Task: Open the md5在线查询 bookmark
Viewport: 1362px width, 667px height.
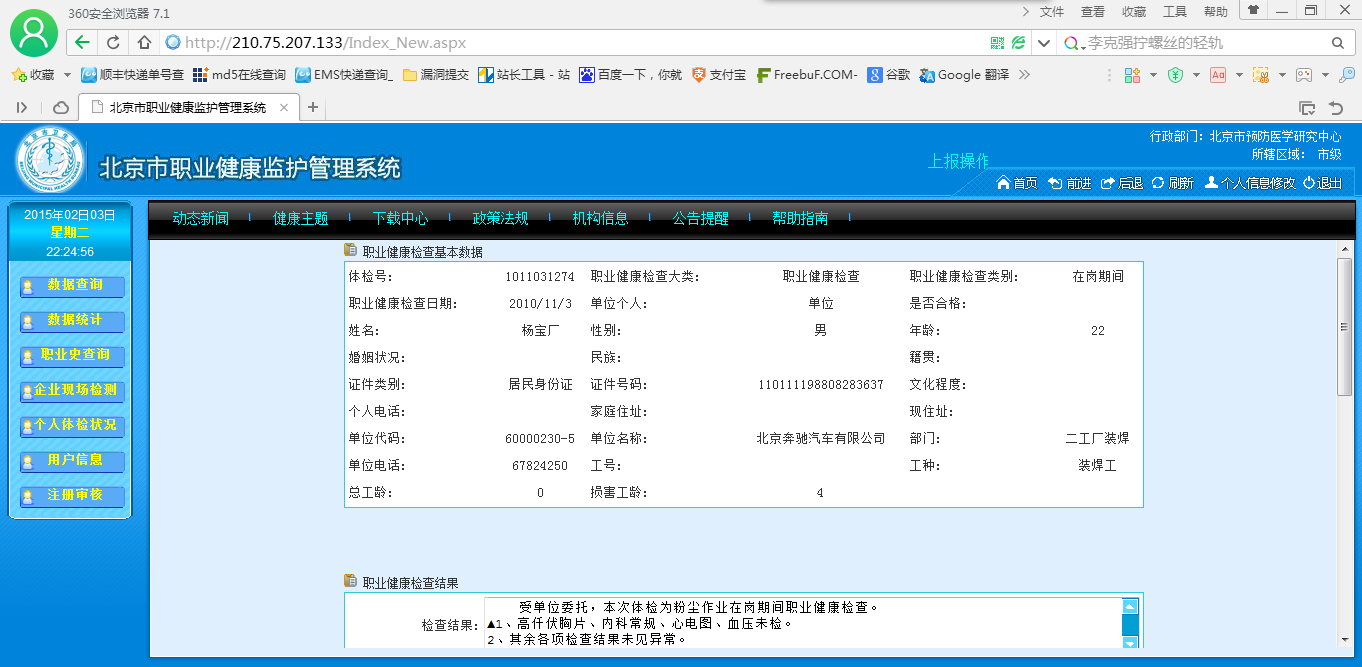Action: coord(240,75)
